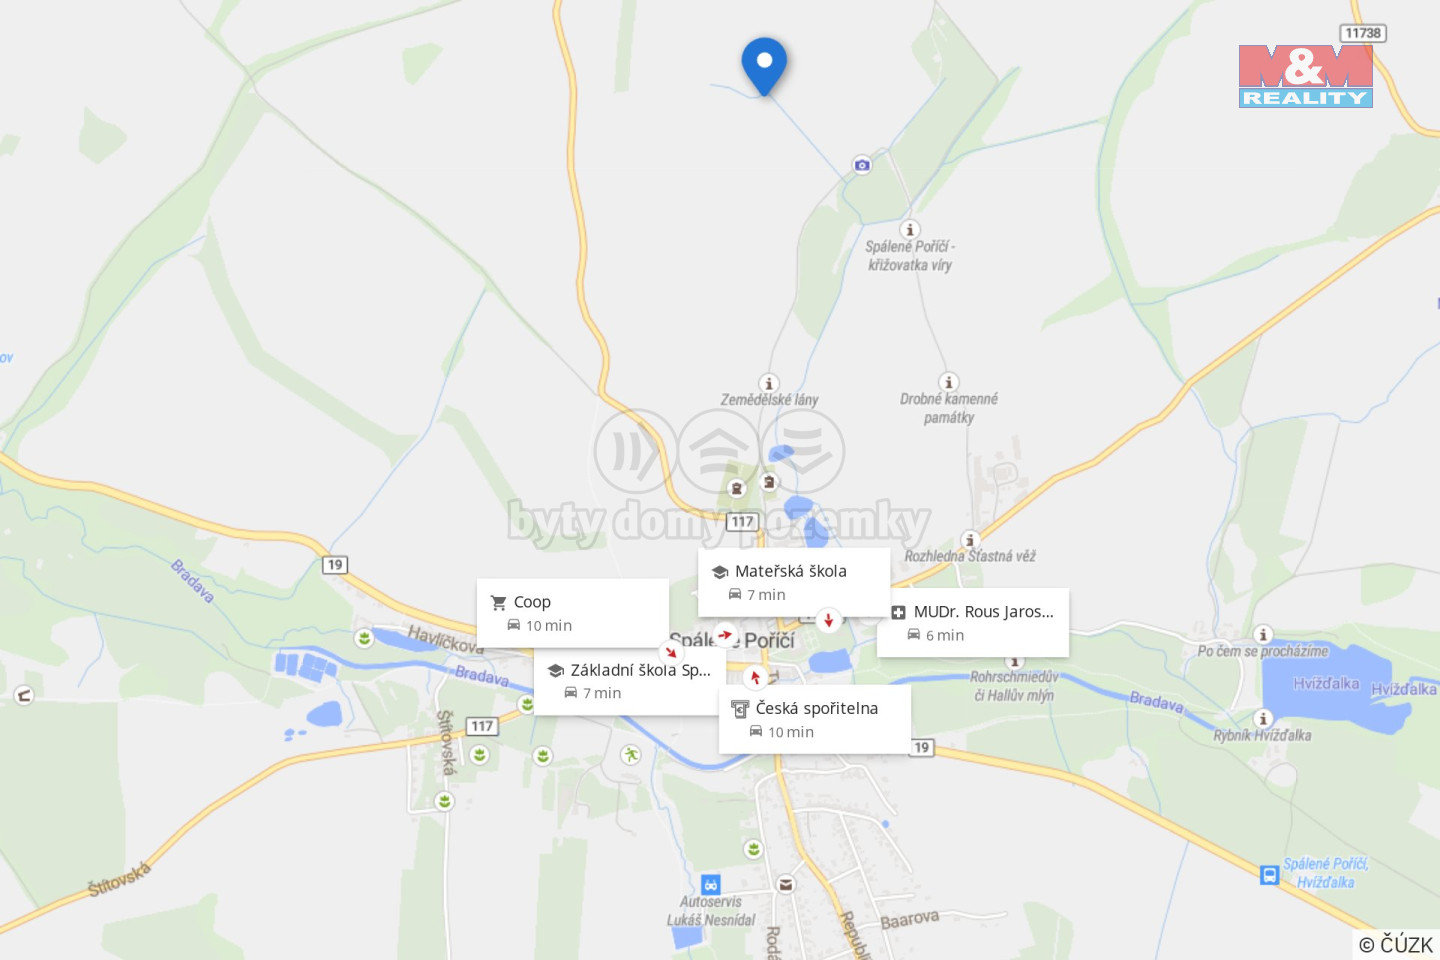
Task: Select the Rybník Hvížďalka info marker
Action: 1263,718
